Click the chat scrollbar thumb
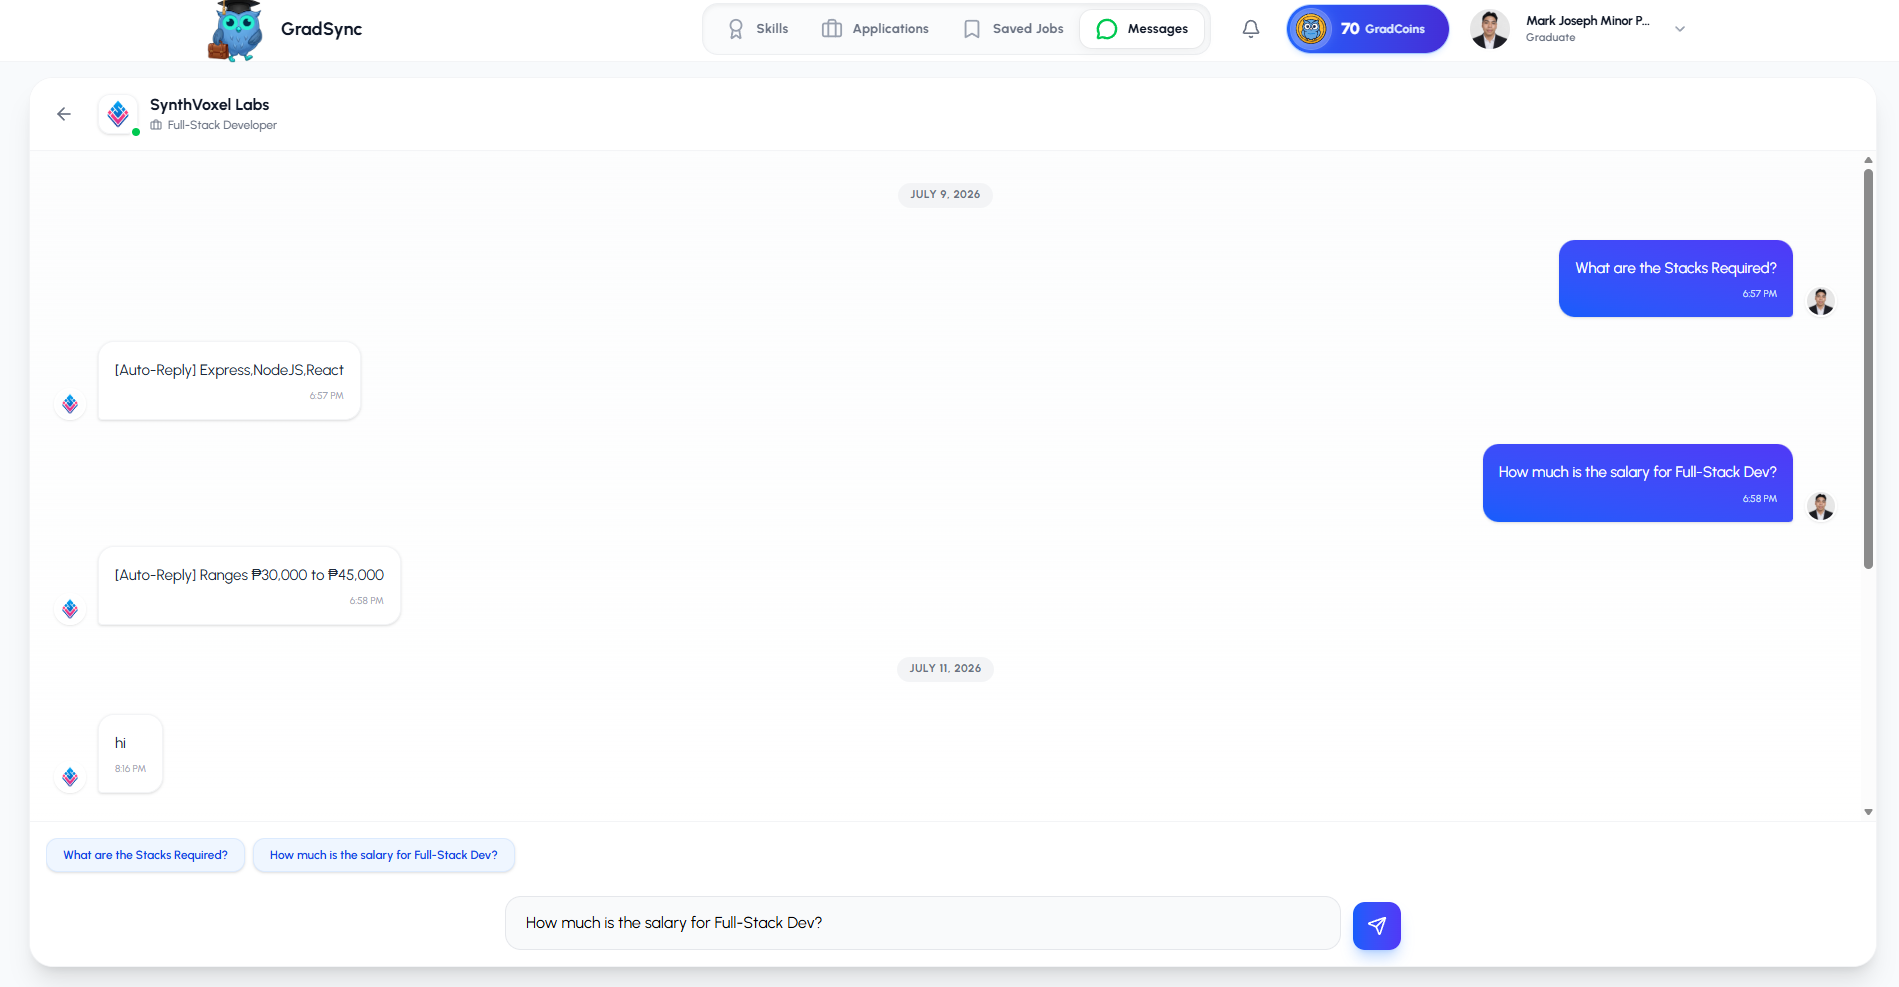 pos(1868,369)
